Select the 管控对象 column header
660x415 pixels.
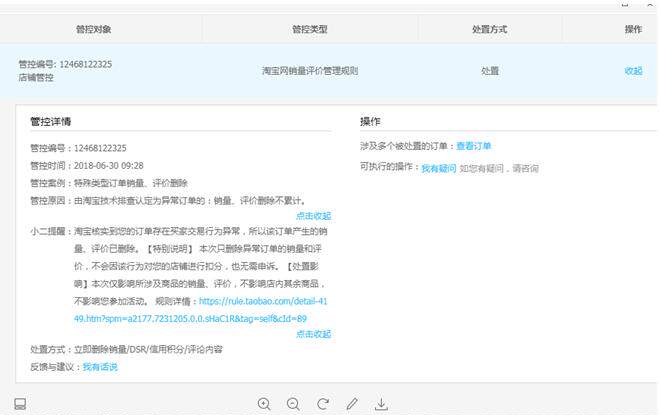point(93,29)
